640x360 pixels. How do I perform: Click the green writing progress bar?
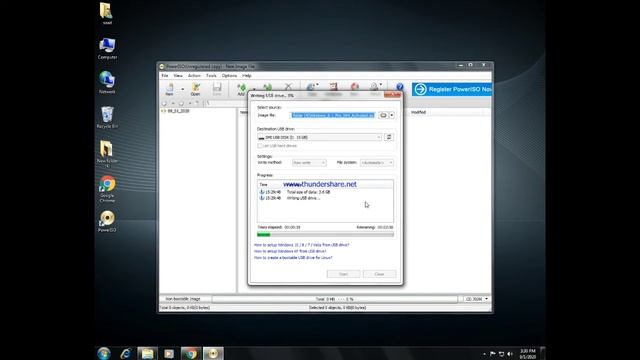click(x=325, y=234)
